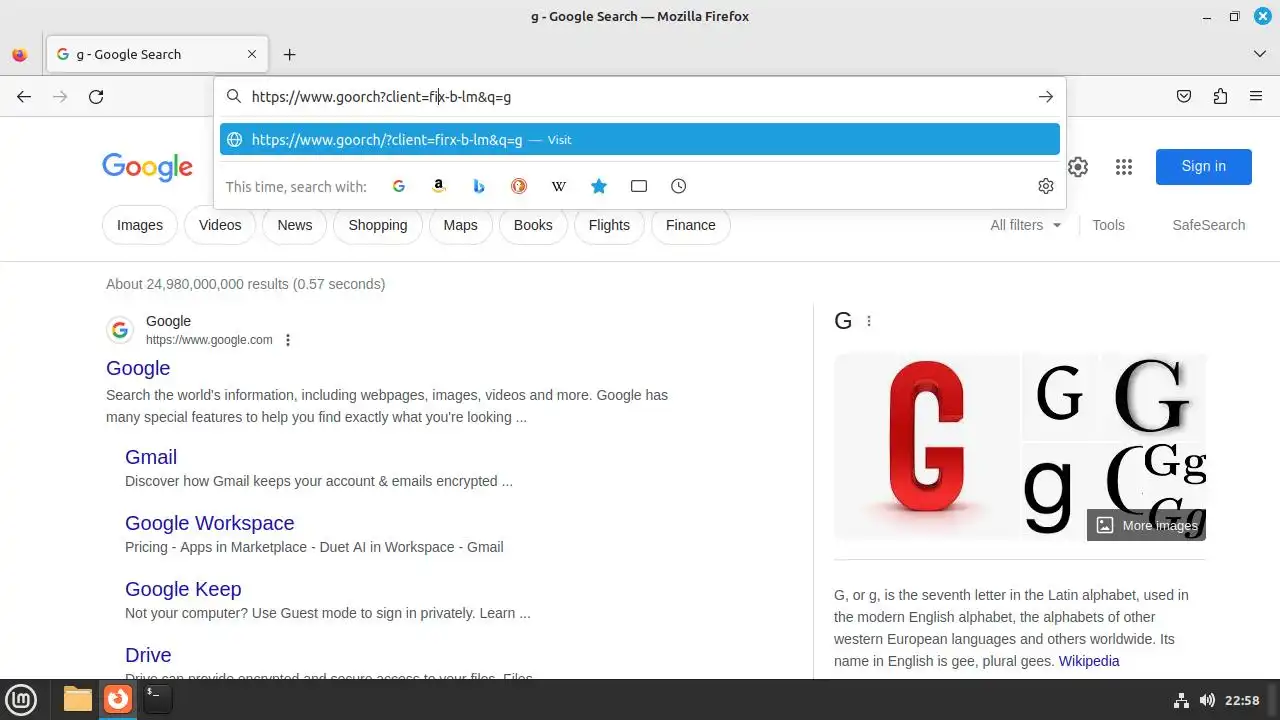Search bookmarks using the star icon

coord(599,186)
